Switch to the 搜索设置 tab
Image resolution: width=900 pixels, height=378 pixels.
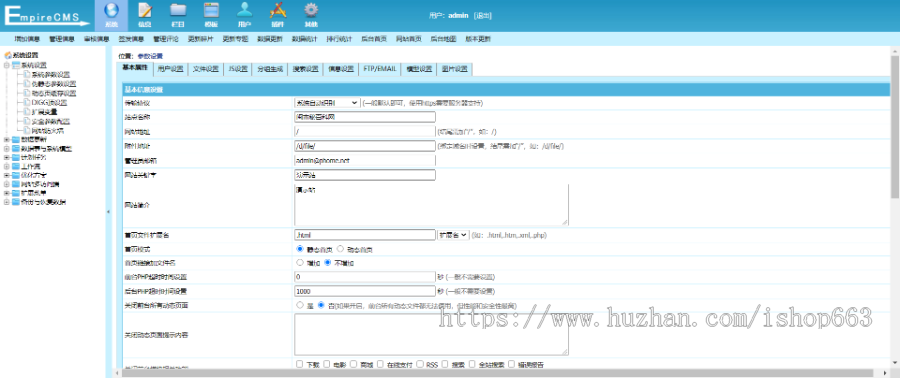(305, 69)
